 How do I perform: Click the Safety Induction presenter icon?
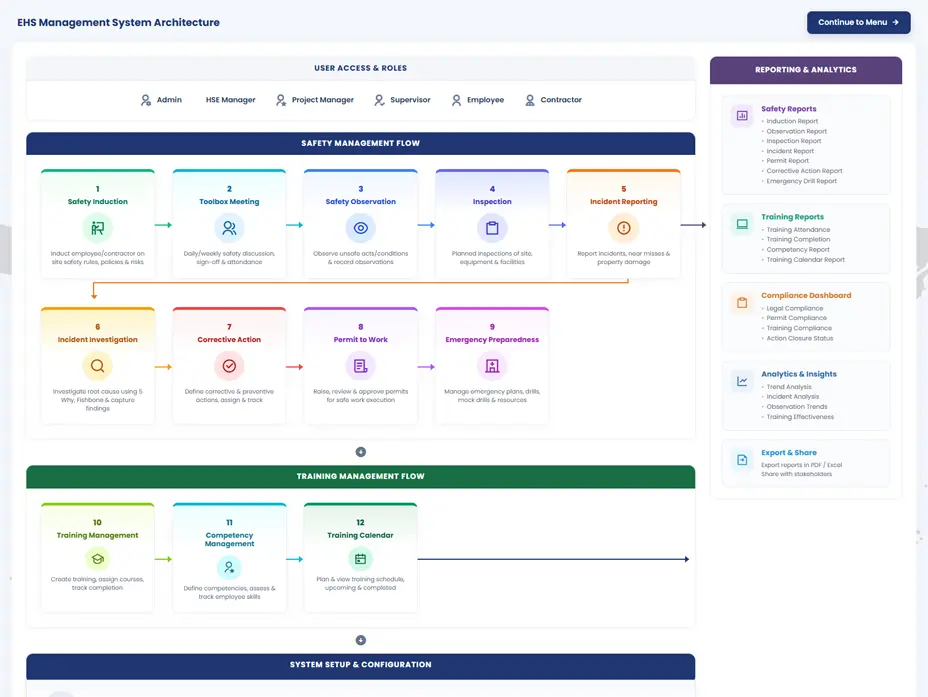pyautogui.click(x=98, y=228)
